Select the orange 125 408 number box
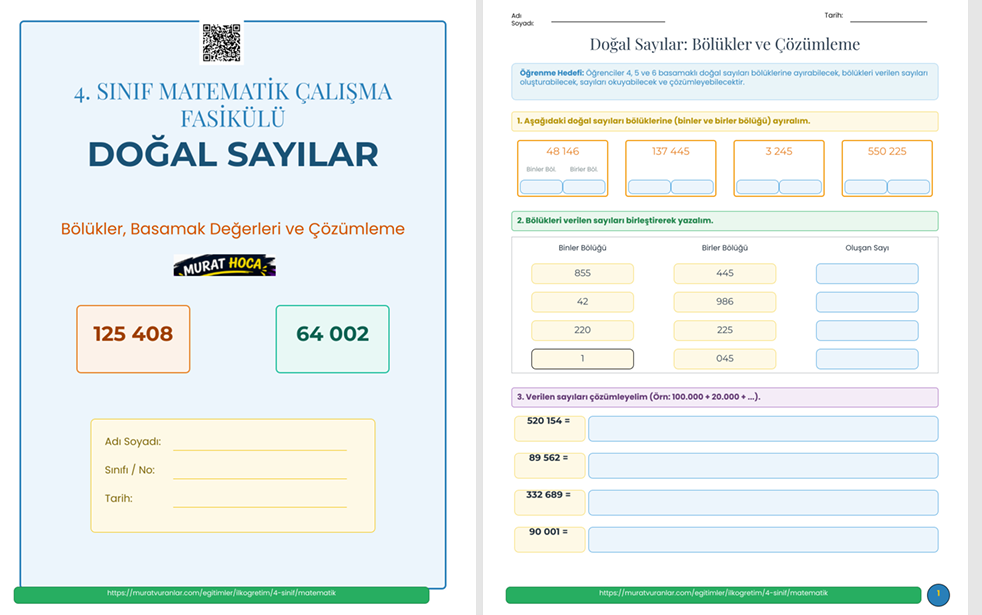Image resolution: width=982 pixels, height=615 pixels. (x=133, y=339)
